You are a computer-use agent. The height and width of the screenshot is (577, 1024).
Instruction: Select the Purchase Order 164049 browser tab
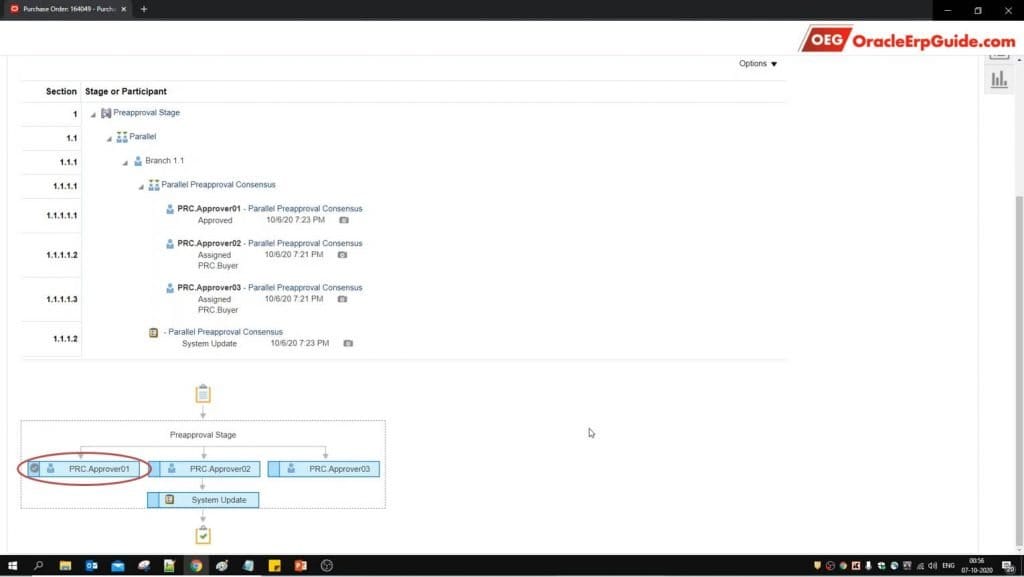point(65,9)
